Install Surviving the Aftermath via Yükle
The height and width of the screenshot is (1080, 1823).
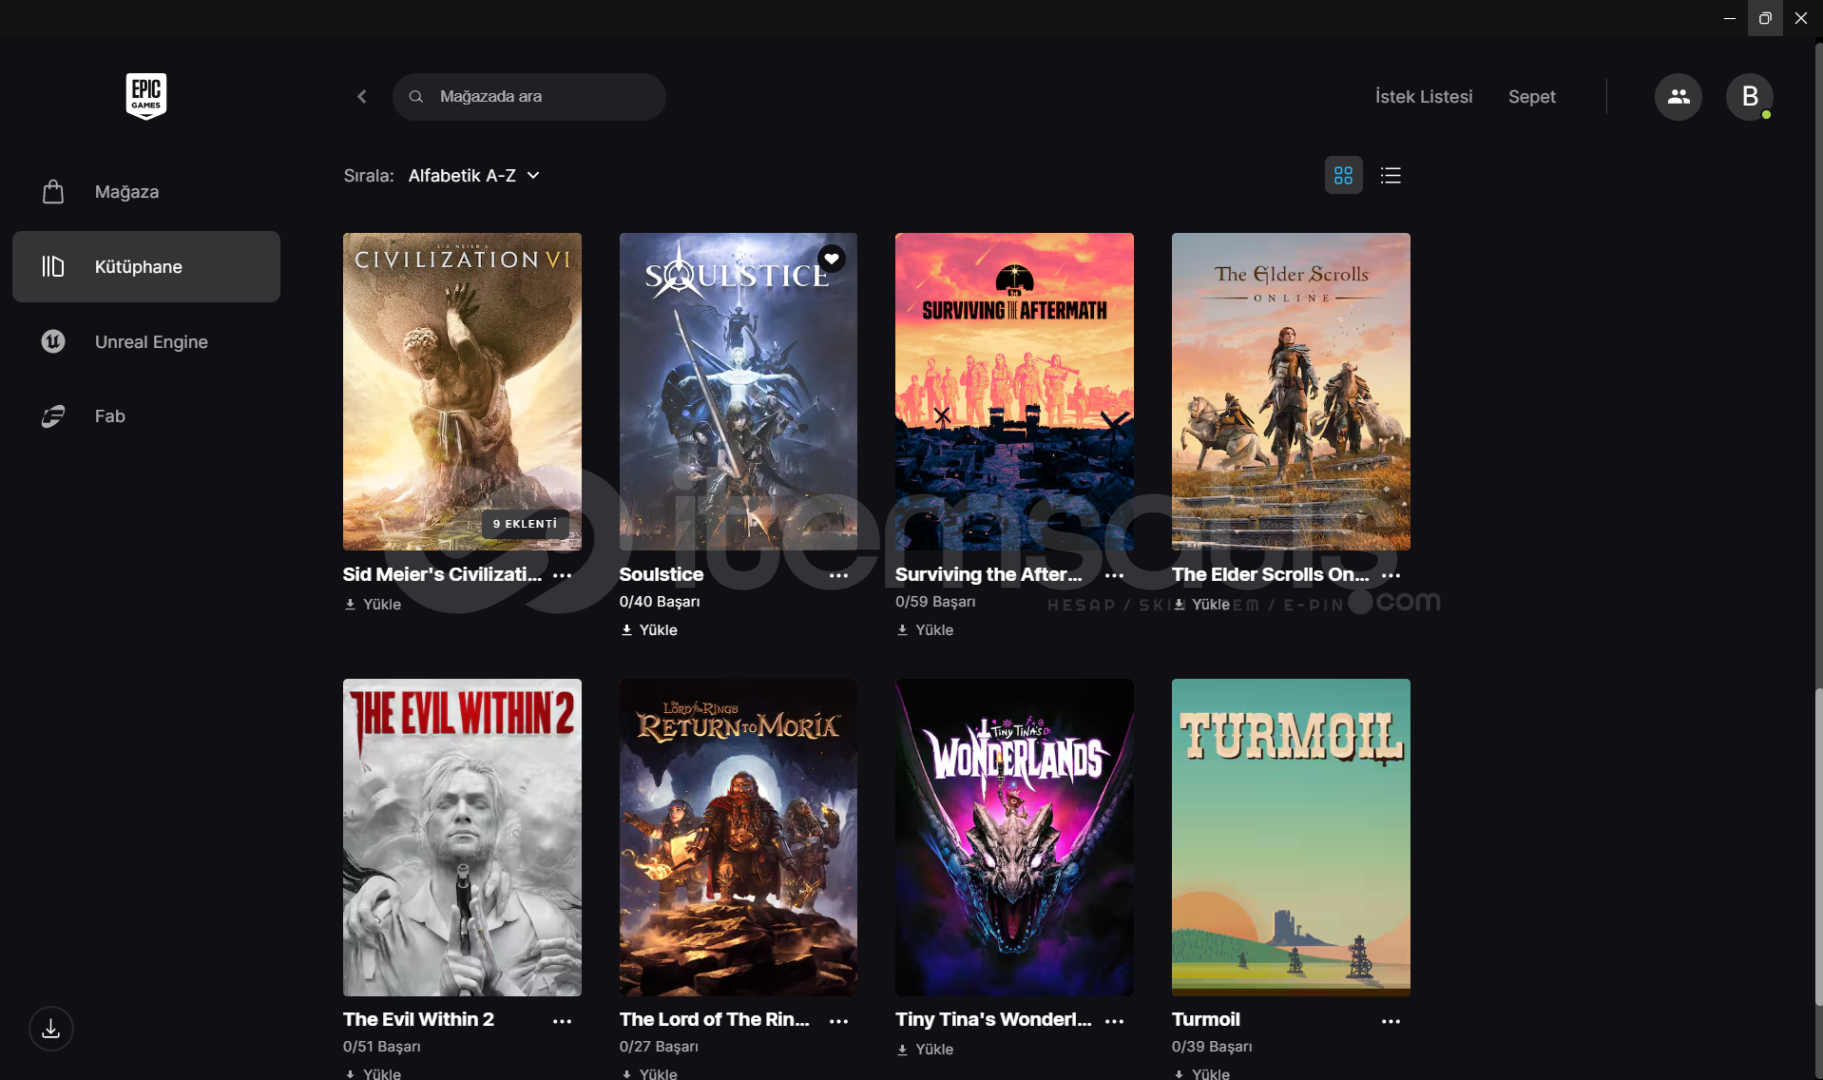tap(925, 630)
